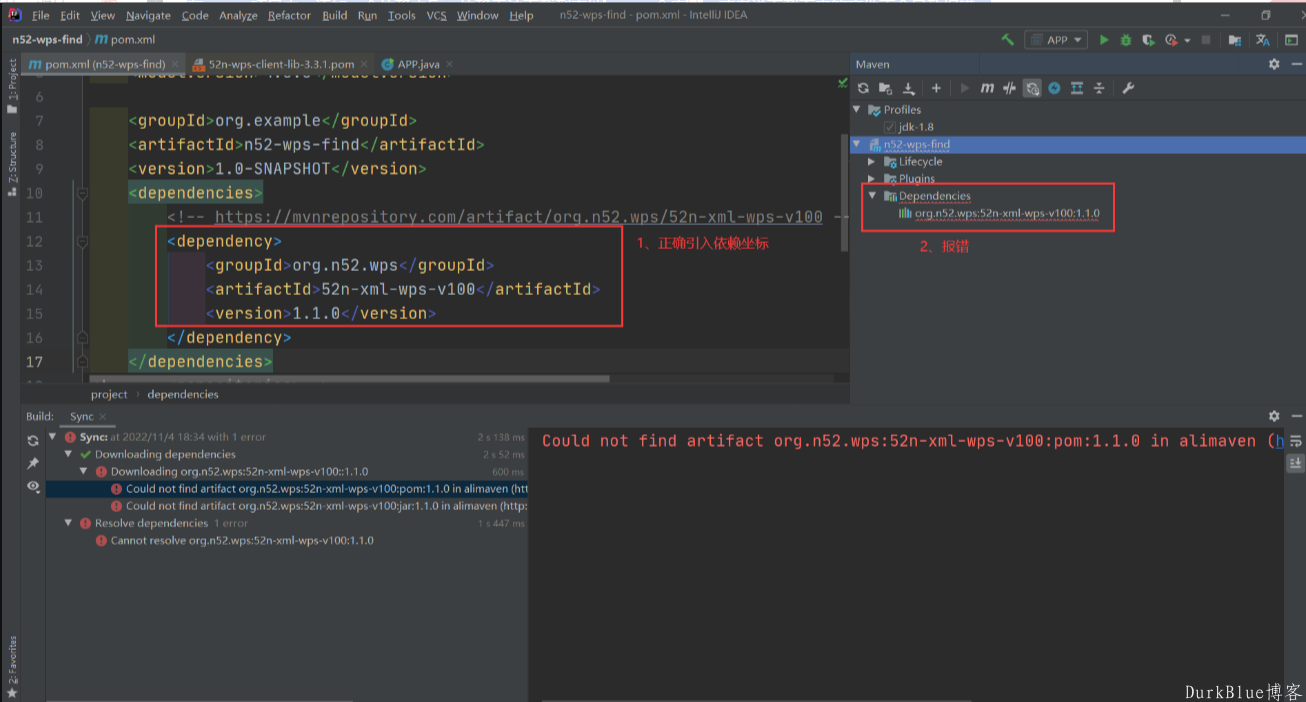Reload All Maven Projects
The width and height of the screenshot is (1306, 702).
click(863, 88)
